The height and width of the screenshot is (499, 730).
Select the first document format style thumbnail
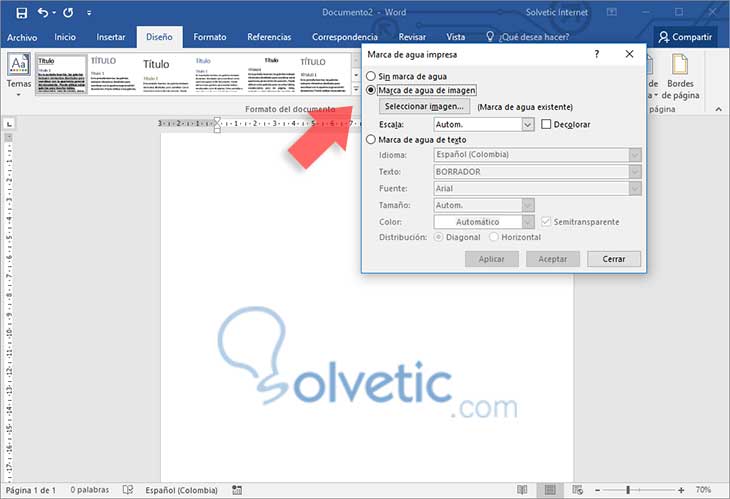tap(61, 74)
